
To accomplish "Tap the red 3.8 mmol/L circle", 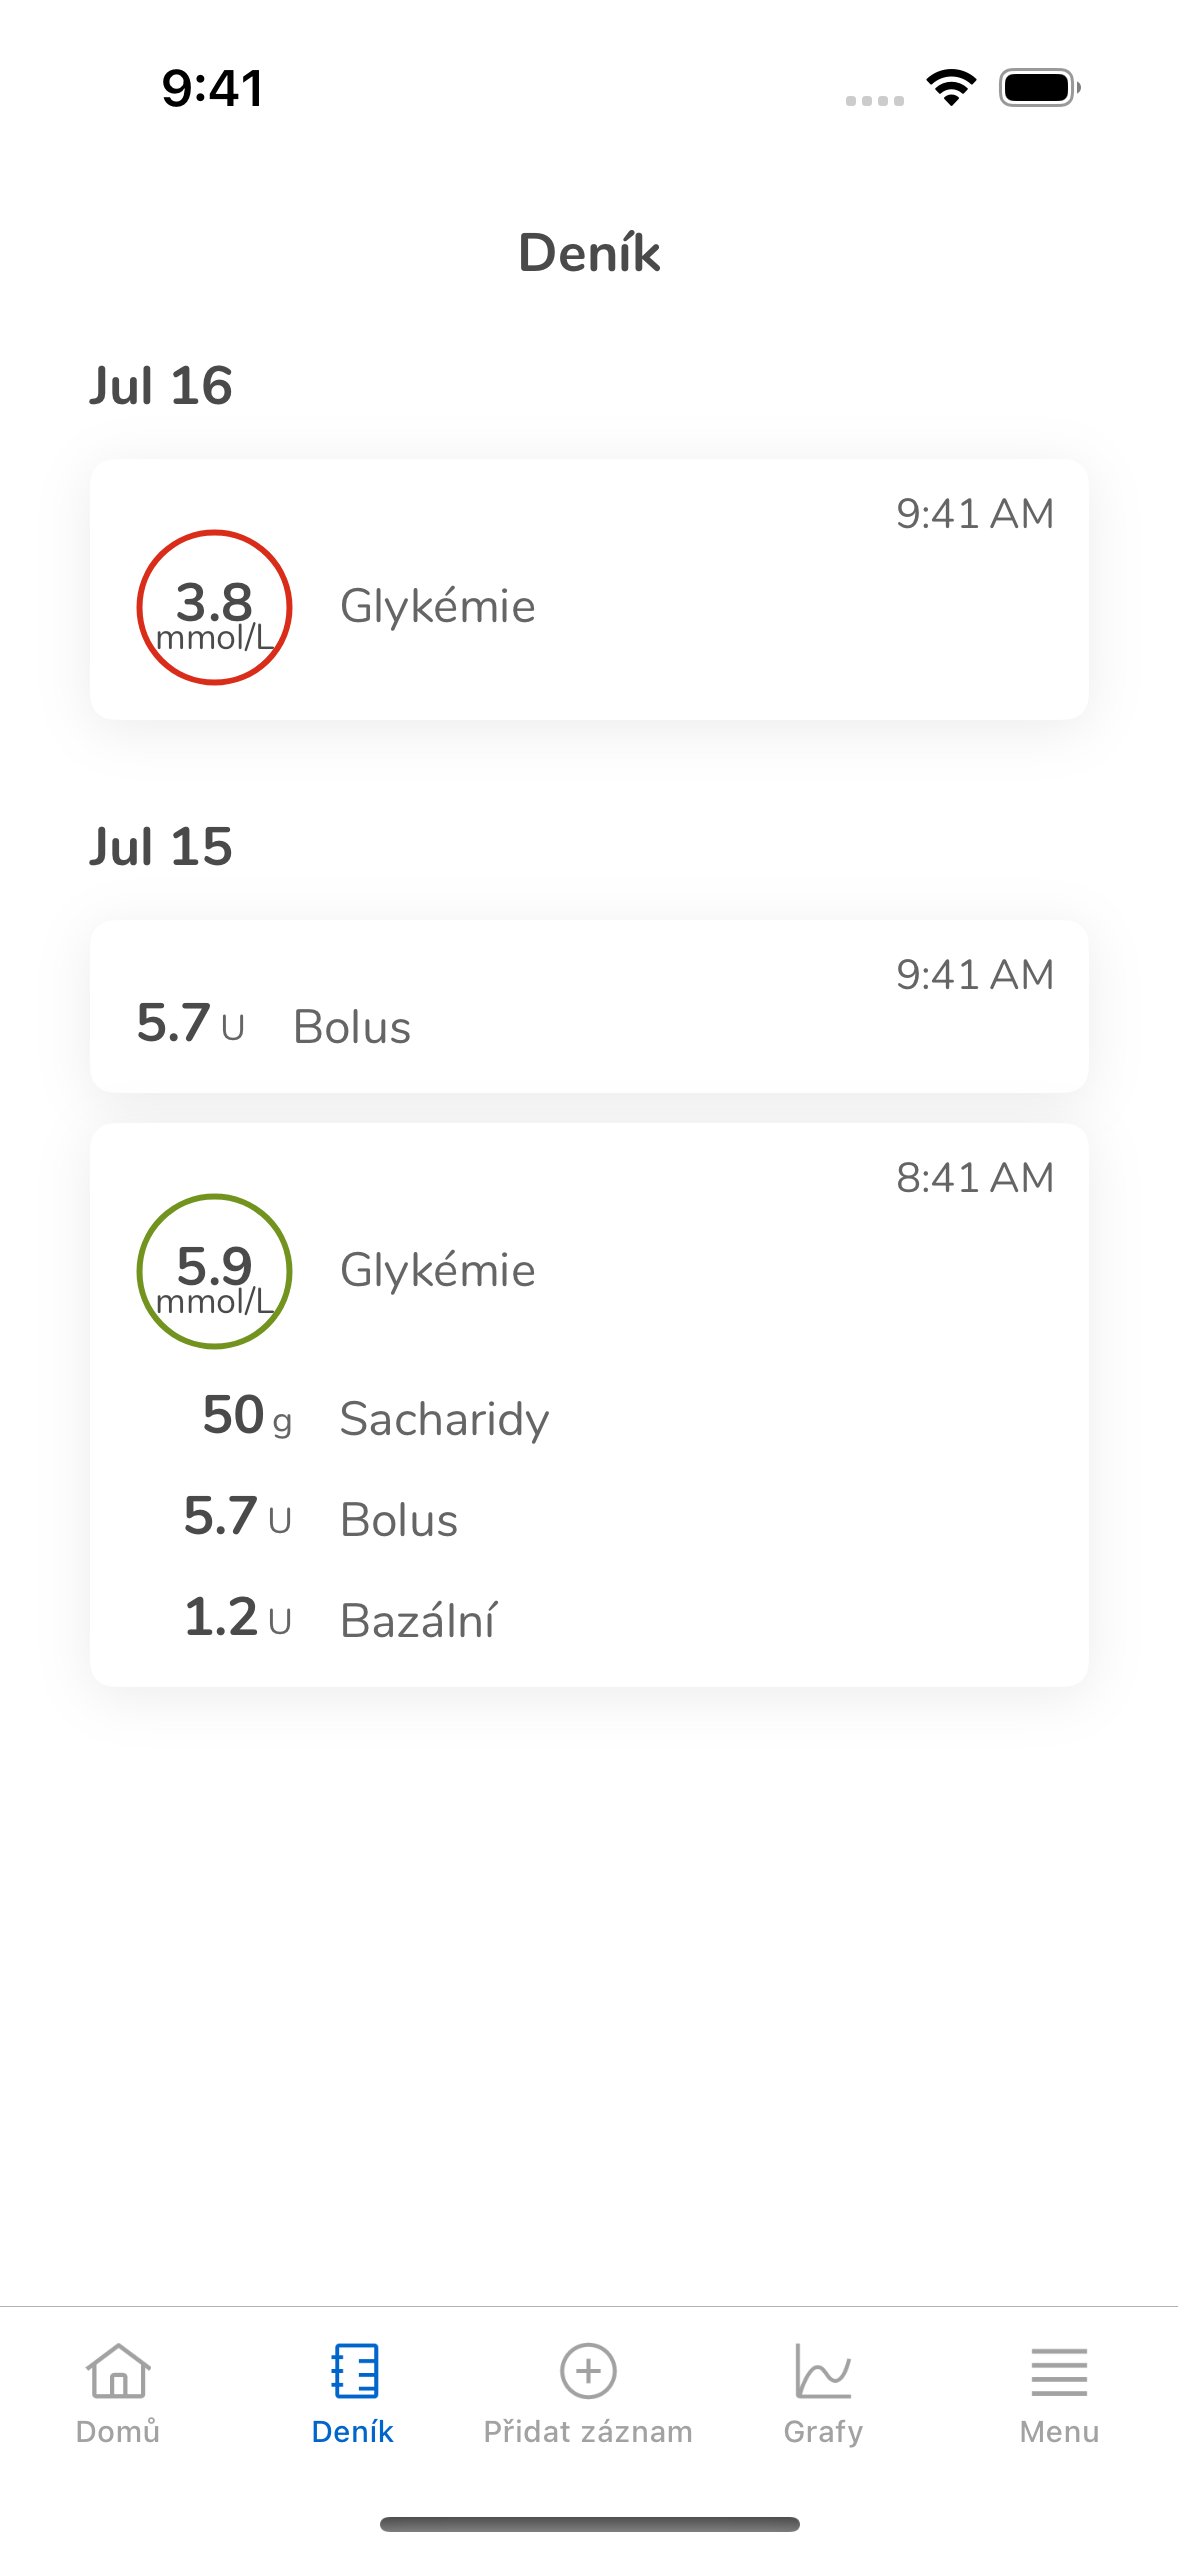I will coord(214,607).
